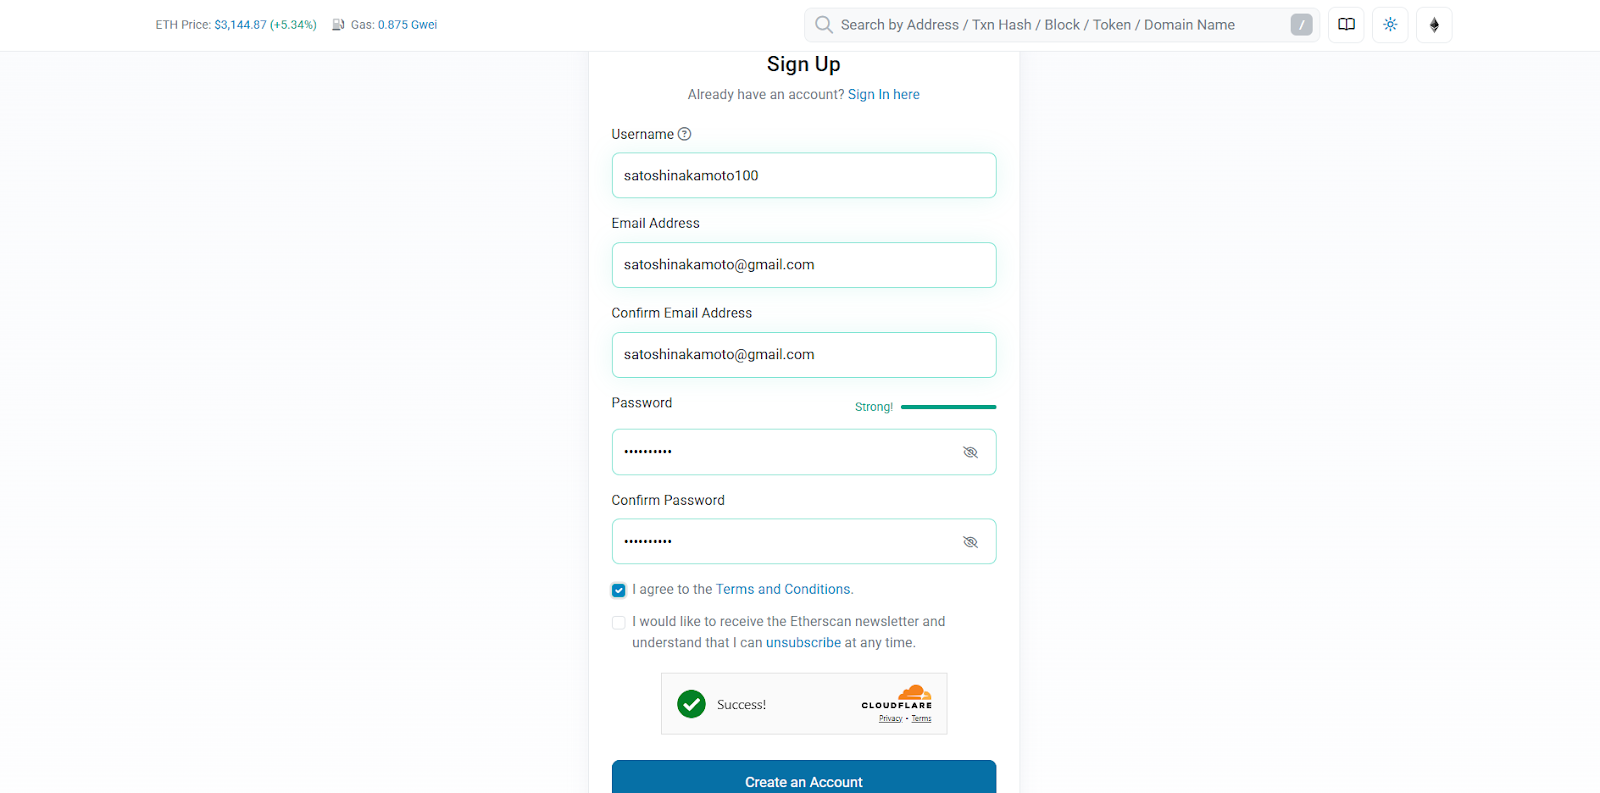1600x793 pixels.
Task: Focus the Username input field
Action: [803, 176]
